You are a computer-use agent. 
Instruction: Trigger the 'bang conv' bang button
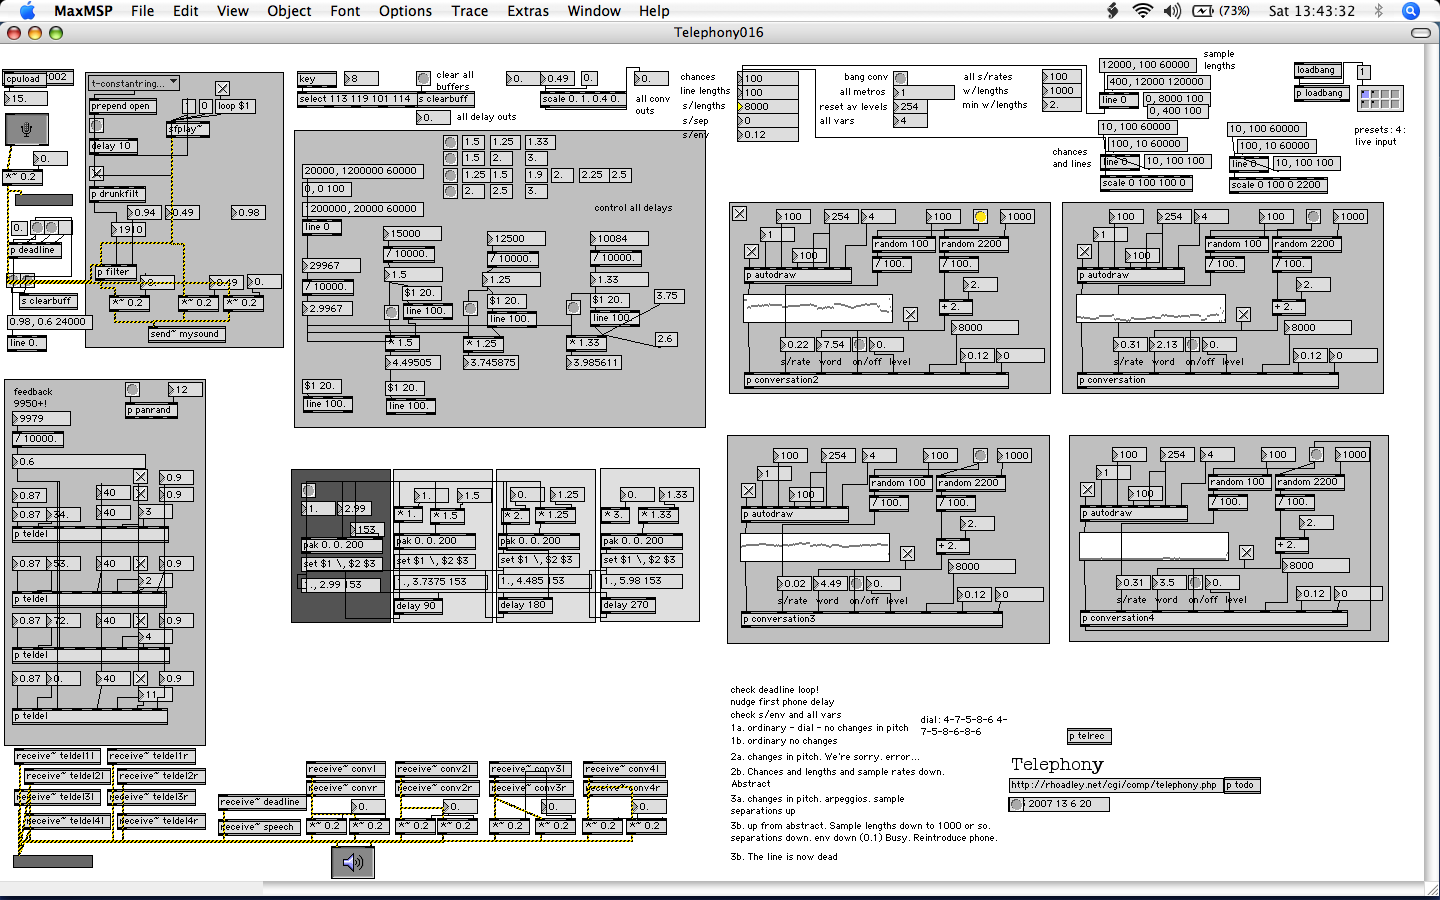click(x=900, y=78)
